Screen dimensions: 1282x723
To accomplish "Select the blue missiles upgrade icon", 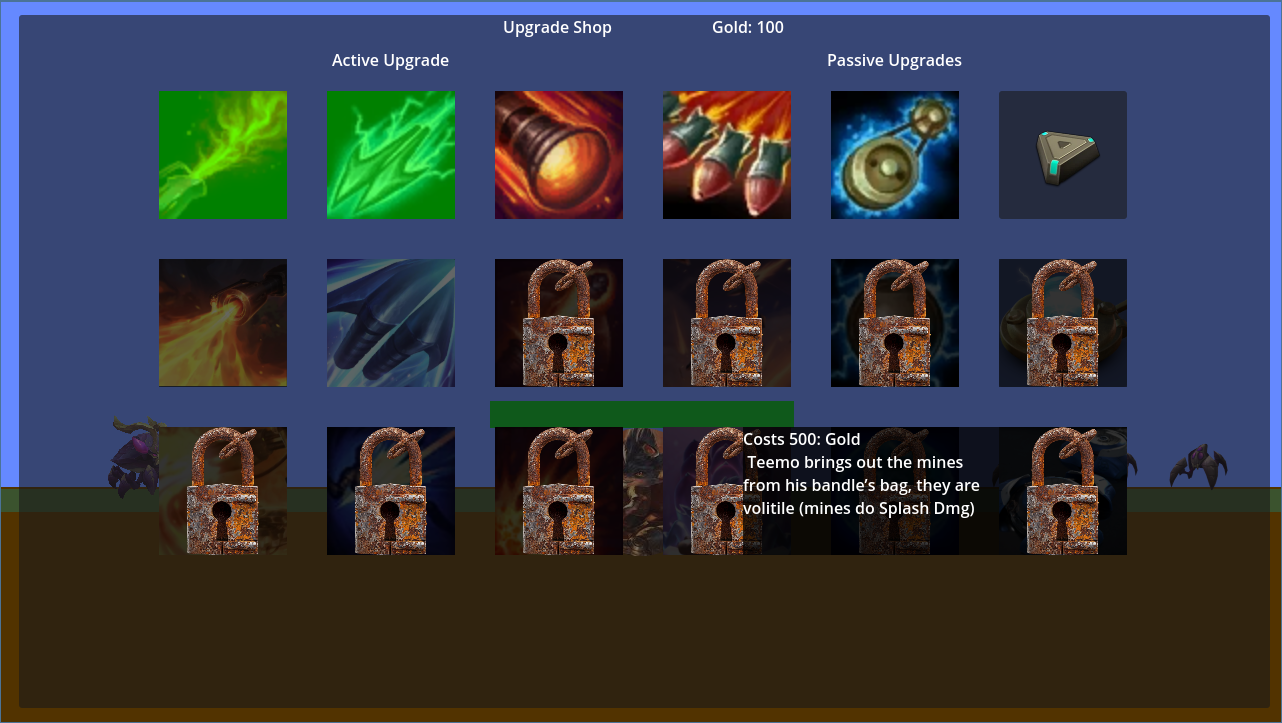I will (x=391, y=323).
